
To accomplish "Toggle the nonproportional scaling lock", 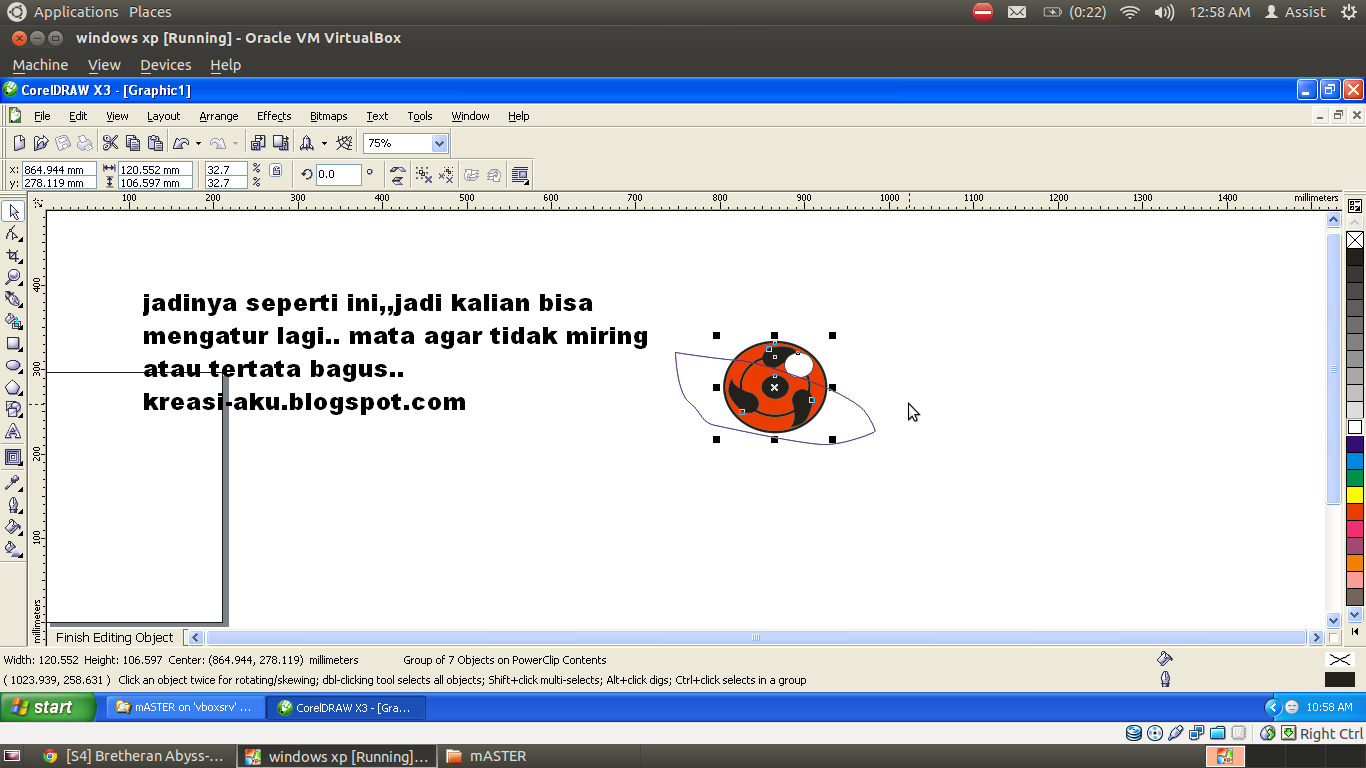I will 276,171.
